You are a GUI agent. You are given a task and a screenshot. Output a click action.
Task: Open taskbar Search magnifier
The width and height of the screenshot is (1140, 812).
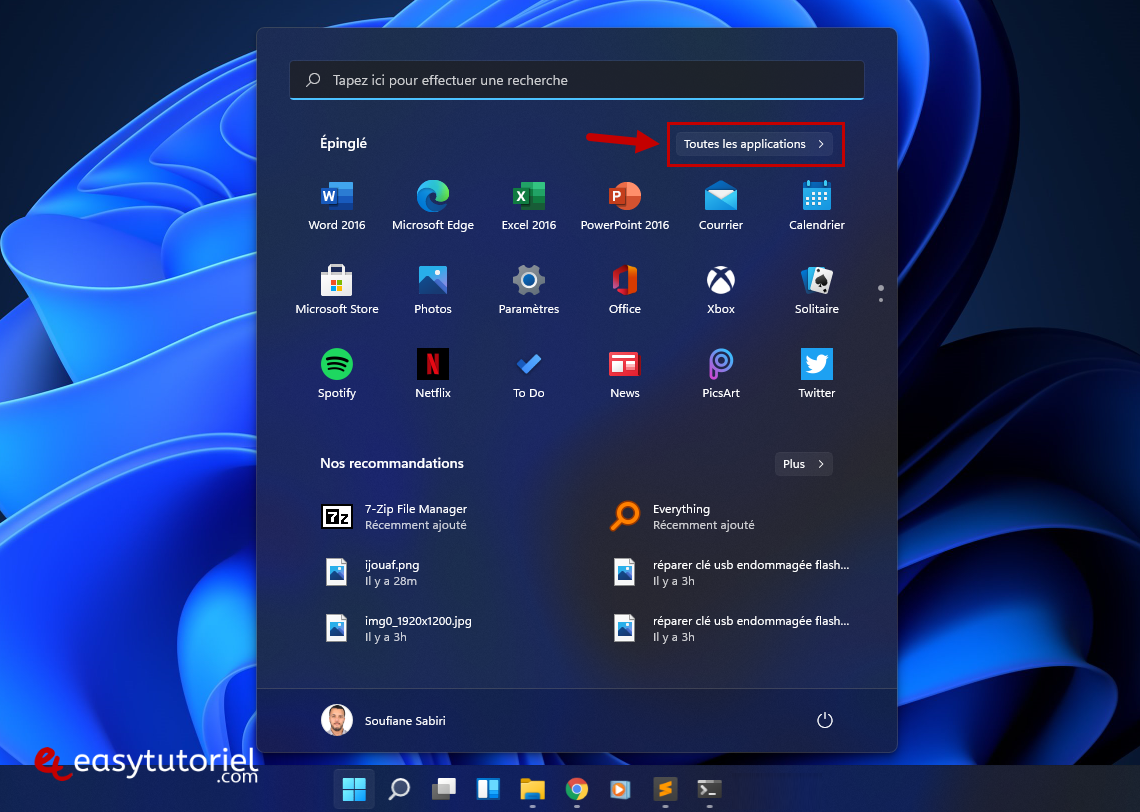(398, 789)
